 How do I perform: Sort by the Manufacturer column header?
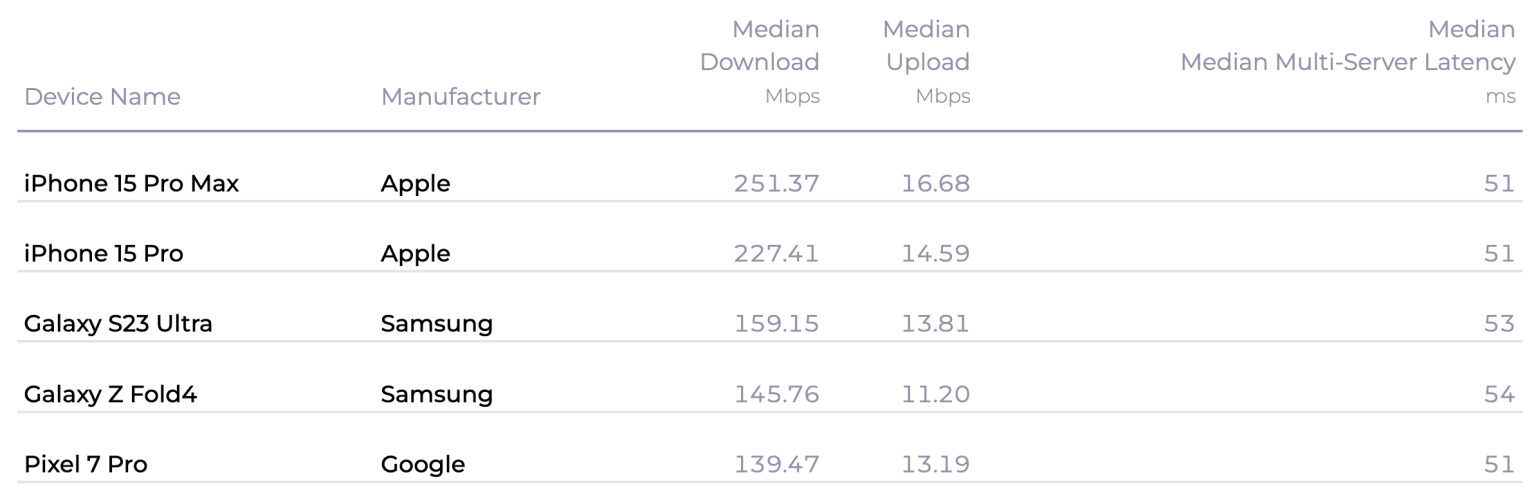460,97
